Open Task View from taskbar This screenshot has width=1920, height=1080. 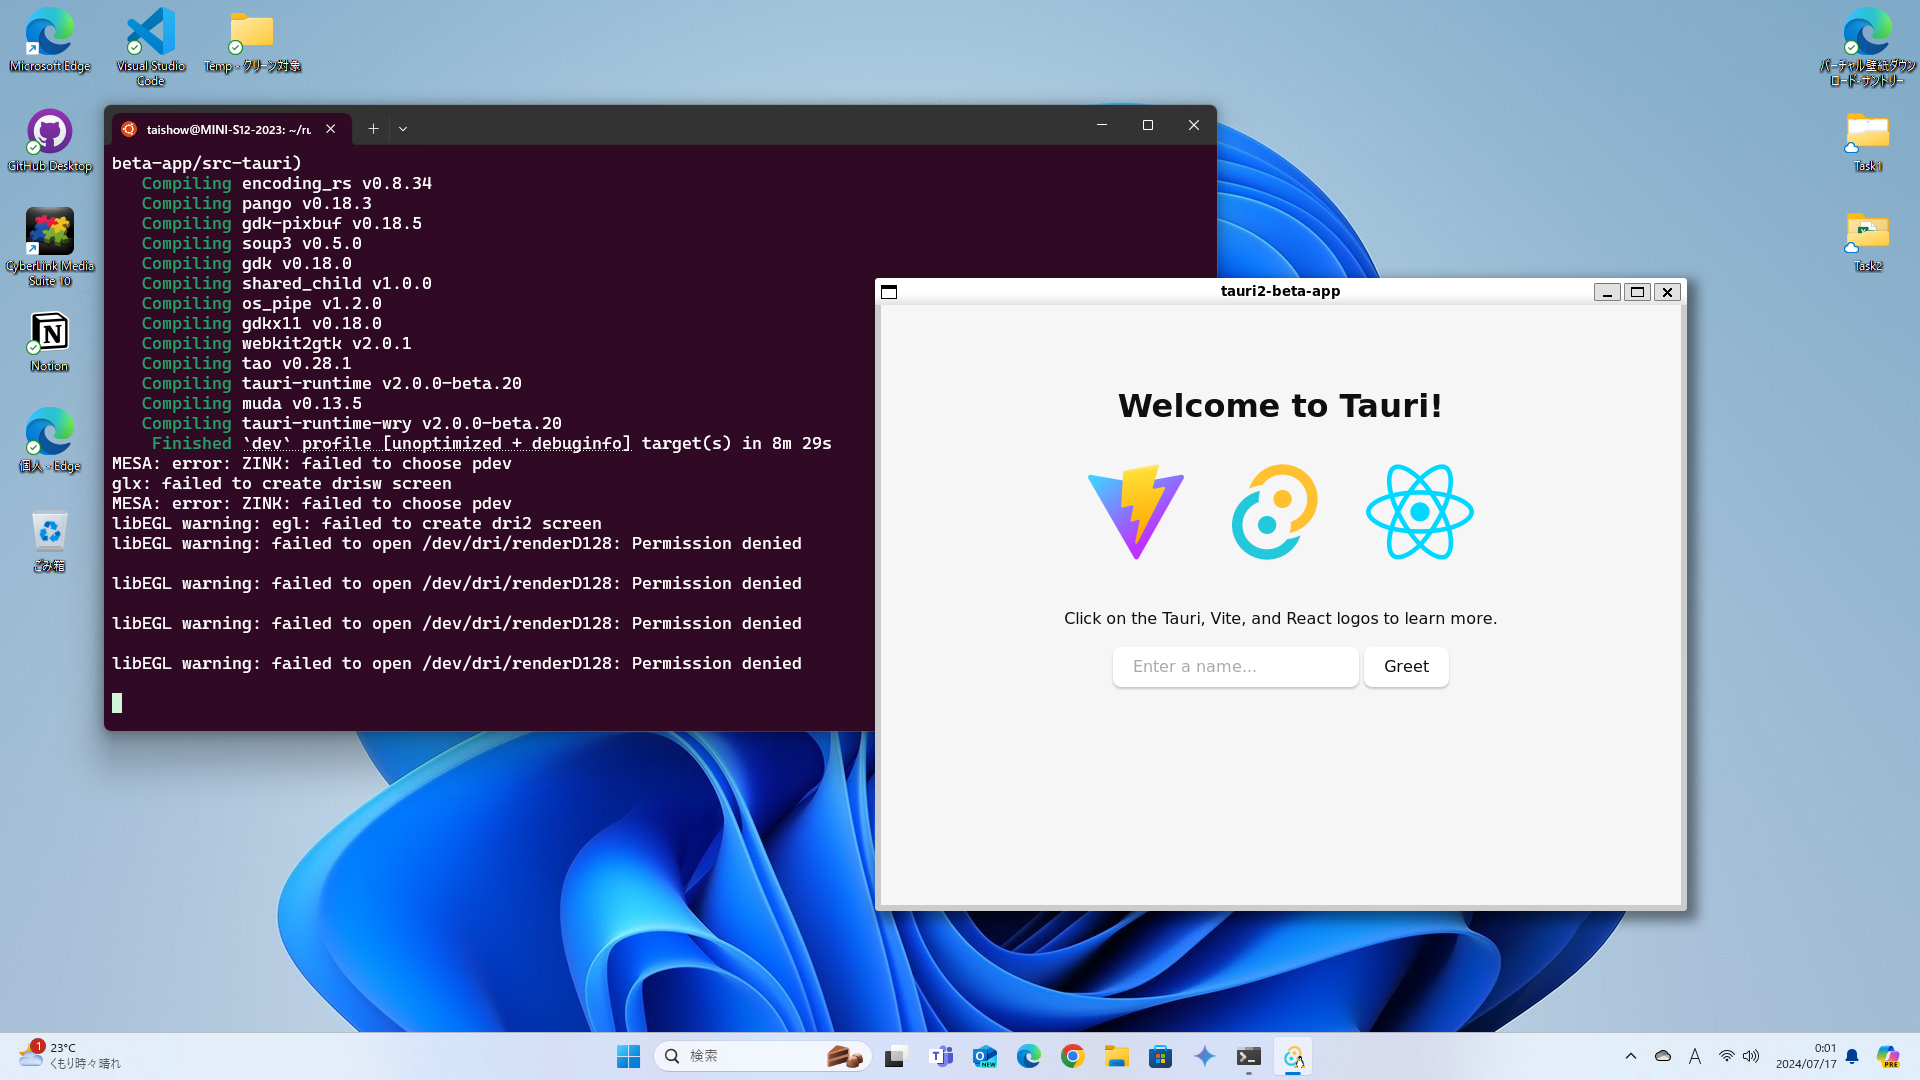pos(896,1056)
